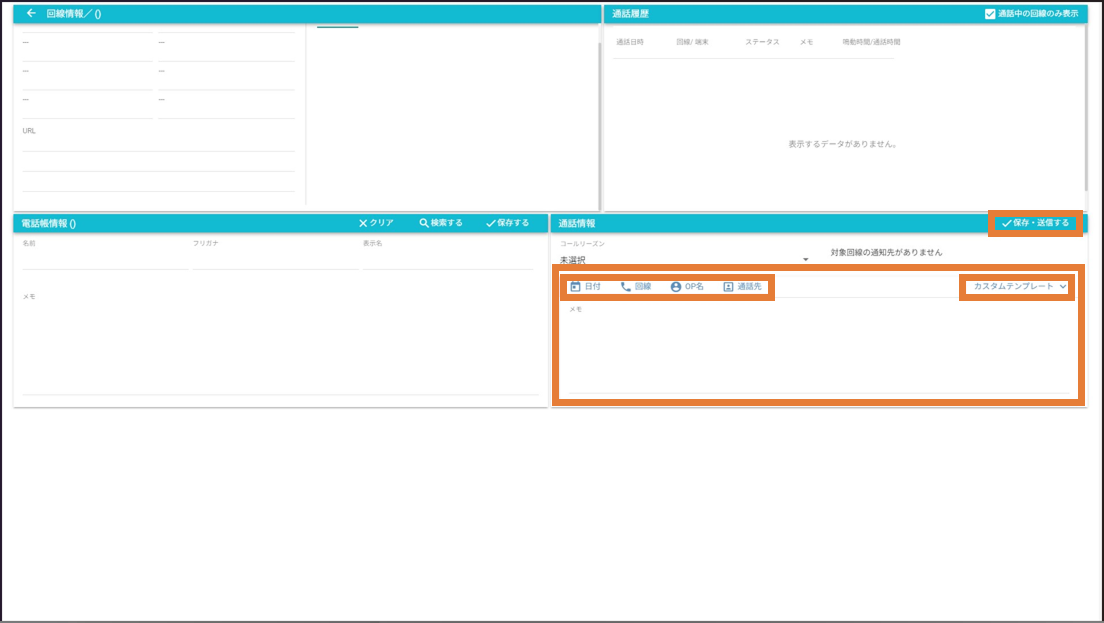Screen dimensions: 1104x623
Task: Click the 名前 input field
Action: tap(104, 261)
